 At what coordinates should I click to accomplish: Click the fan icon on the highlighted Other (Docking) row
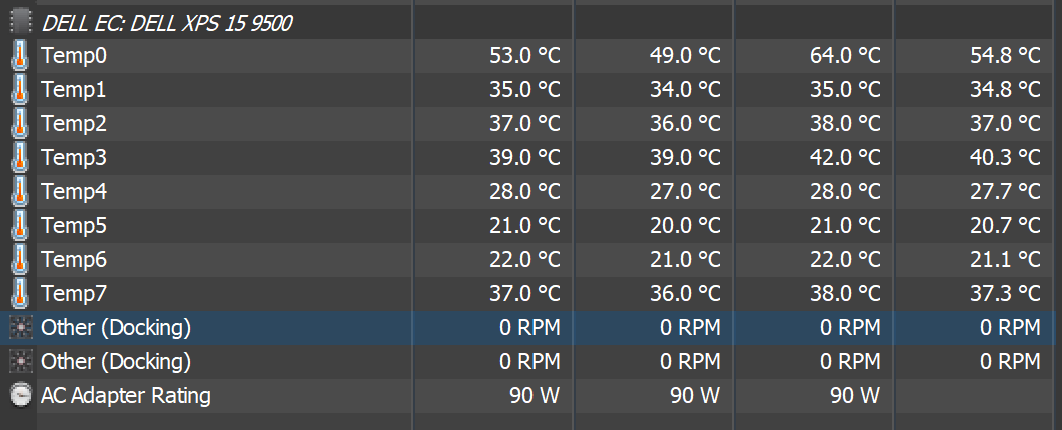pyautogui.click(x=20, y=328)
